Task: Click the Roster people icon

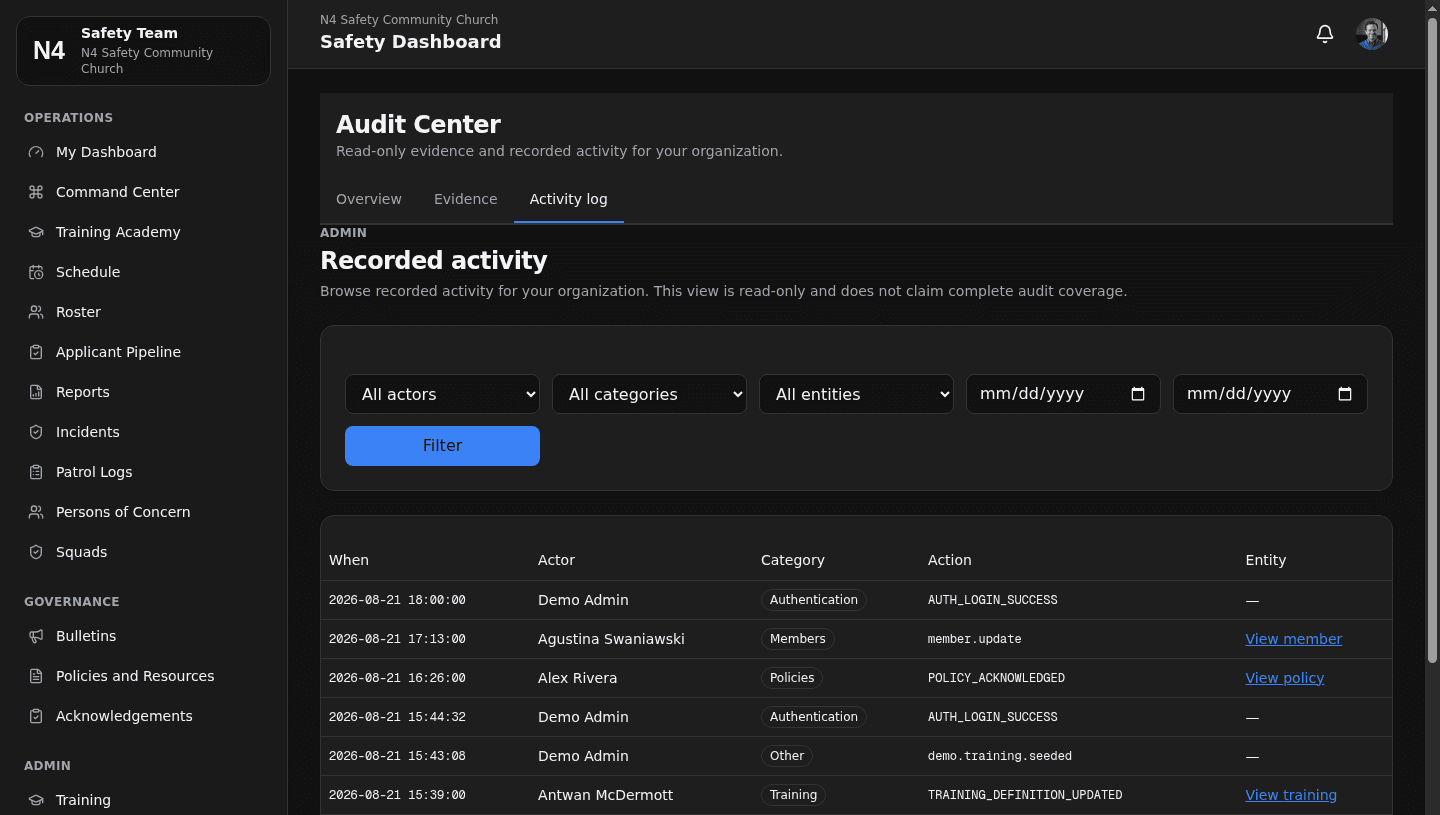Action: 36,312
